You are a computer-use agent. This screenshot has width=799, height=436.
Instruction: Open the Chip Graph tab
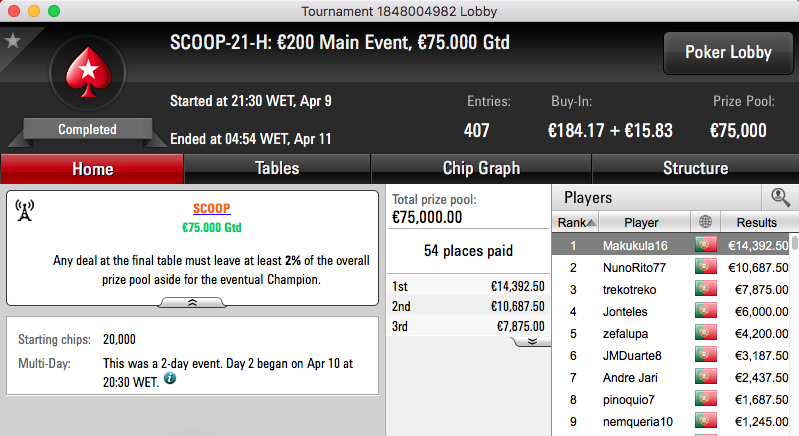click(481, 169)
